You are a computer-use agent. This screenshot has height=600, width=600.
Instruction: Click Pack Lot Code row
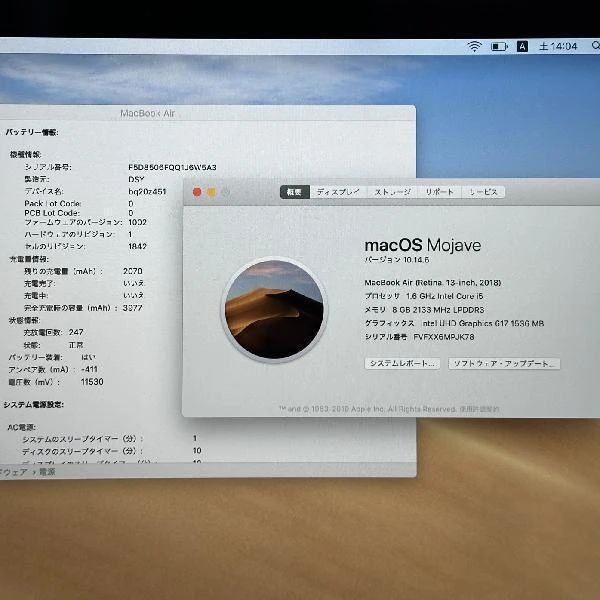[x=79, y=203]
